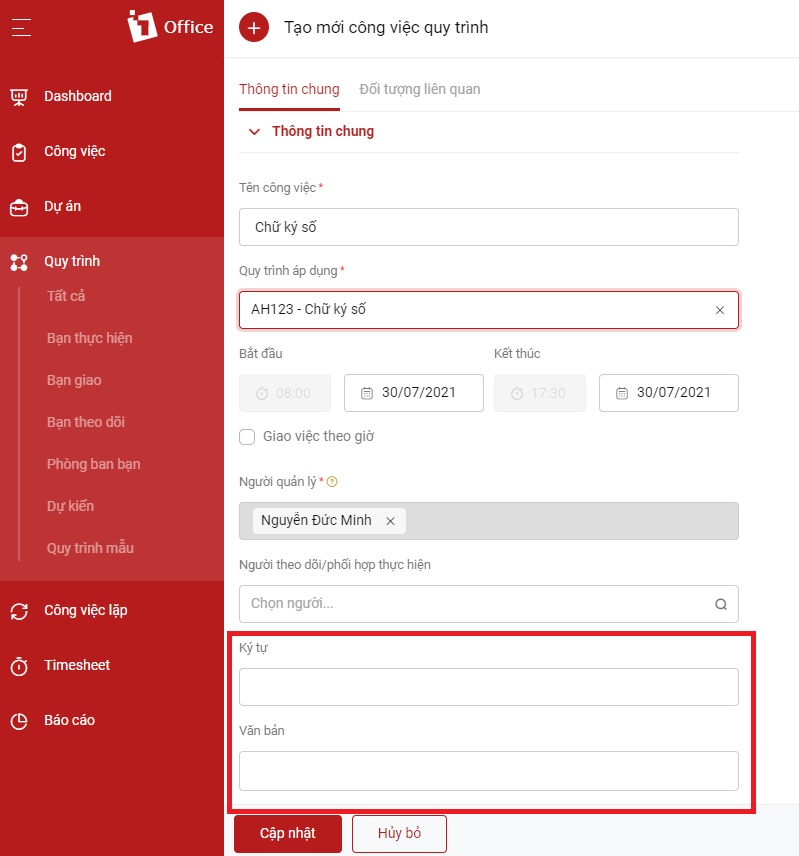Select Bạn thực hiện in Quy trình submenu
Image resolution: width=799 pixels, height=856 pixels.
click(89, 338)
